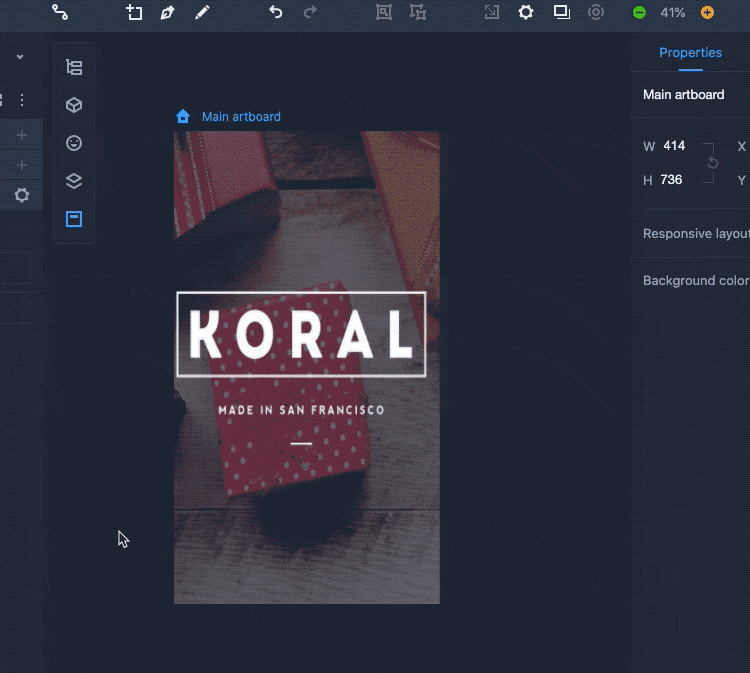Select the Pen tool in toolbar
Viewport: 750px width, 673px height.
[x=167, y=12]
